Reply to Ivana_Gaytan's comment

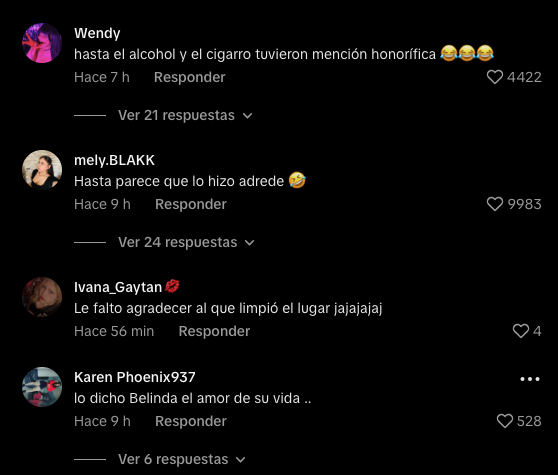pyautogui.click(x=214, y=331)
